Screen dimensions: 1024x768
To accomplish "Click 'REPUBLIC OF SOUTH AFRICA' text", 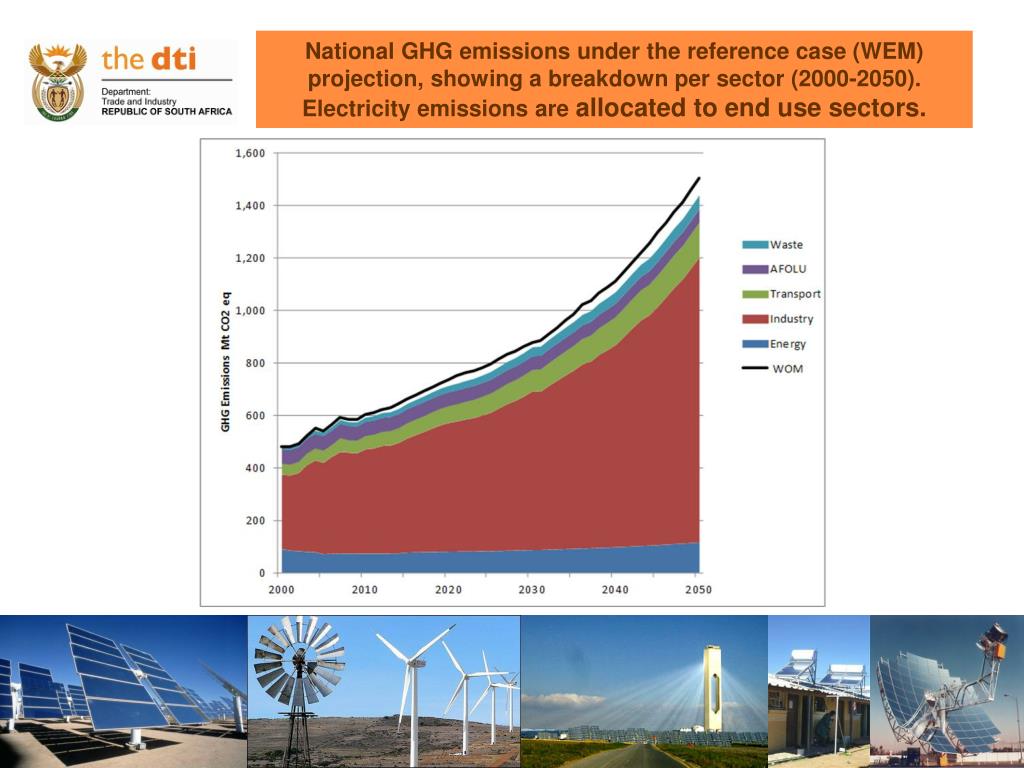I will [x=167, y=112].
